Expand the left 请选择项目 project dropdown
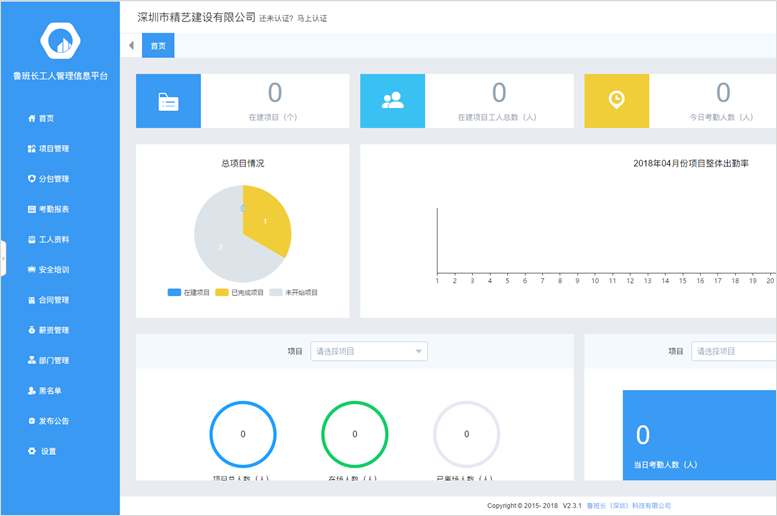Image resolution: width=777 pixels, height=516 pixels. (369, 351)
